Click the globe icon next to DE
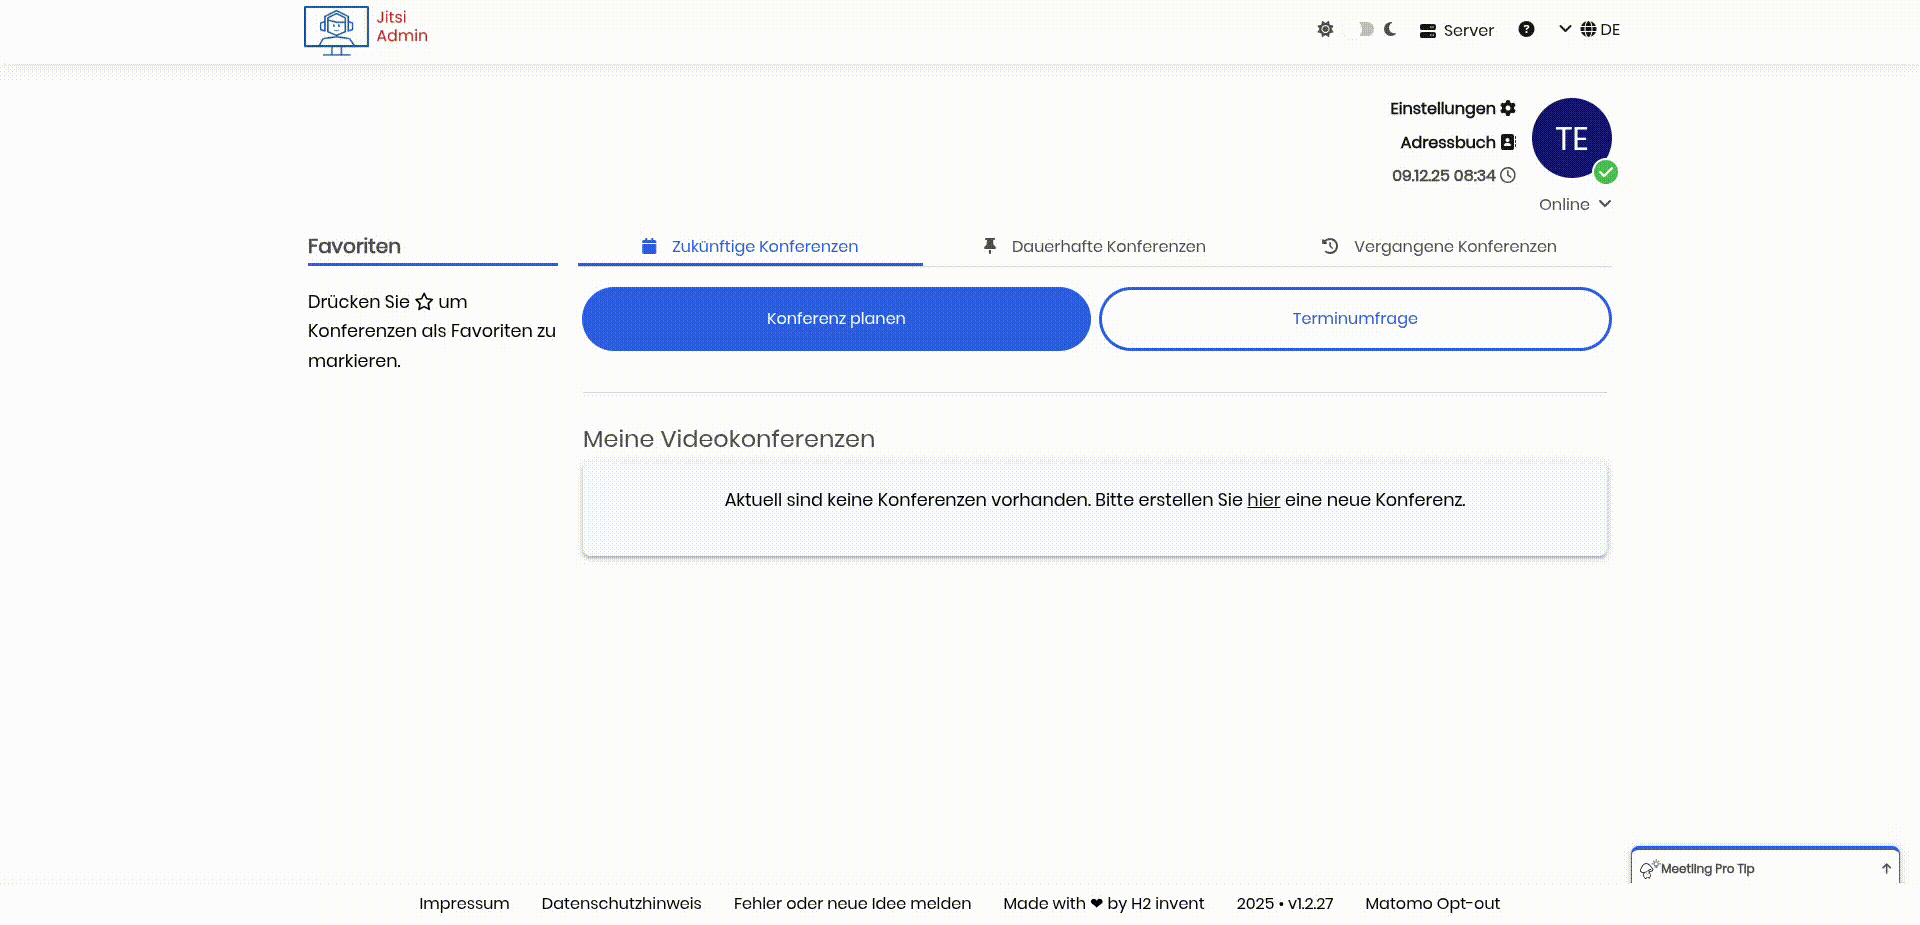Image resolution: width=1920 pixels, height=925 pixels. pyautogui.click(x=1588, y=29)
